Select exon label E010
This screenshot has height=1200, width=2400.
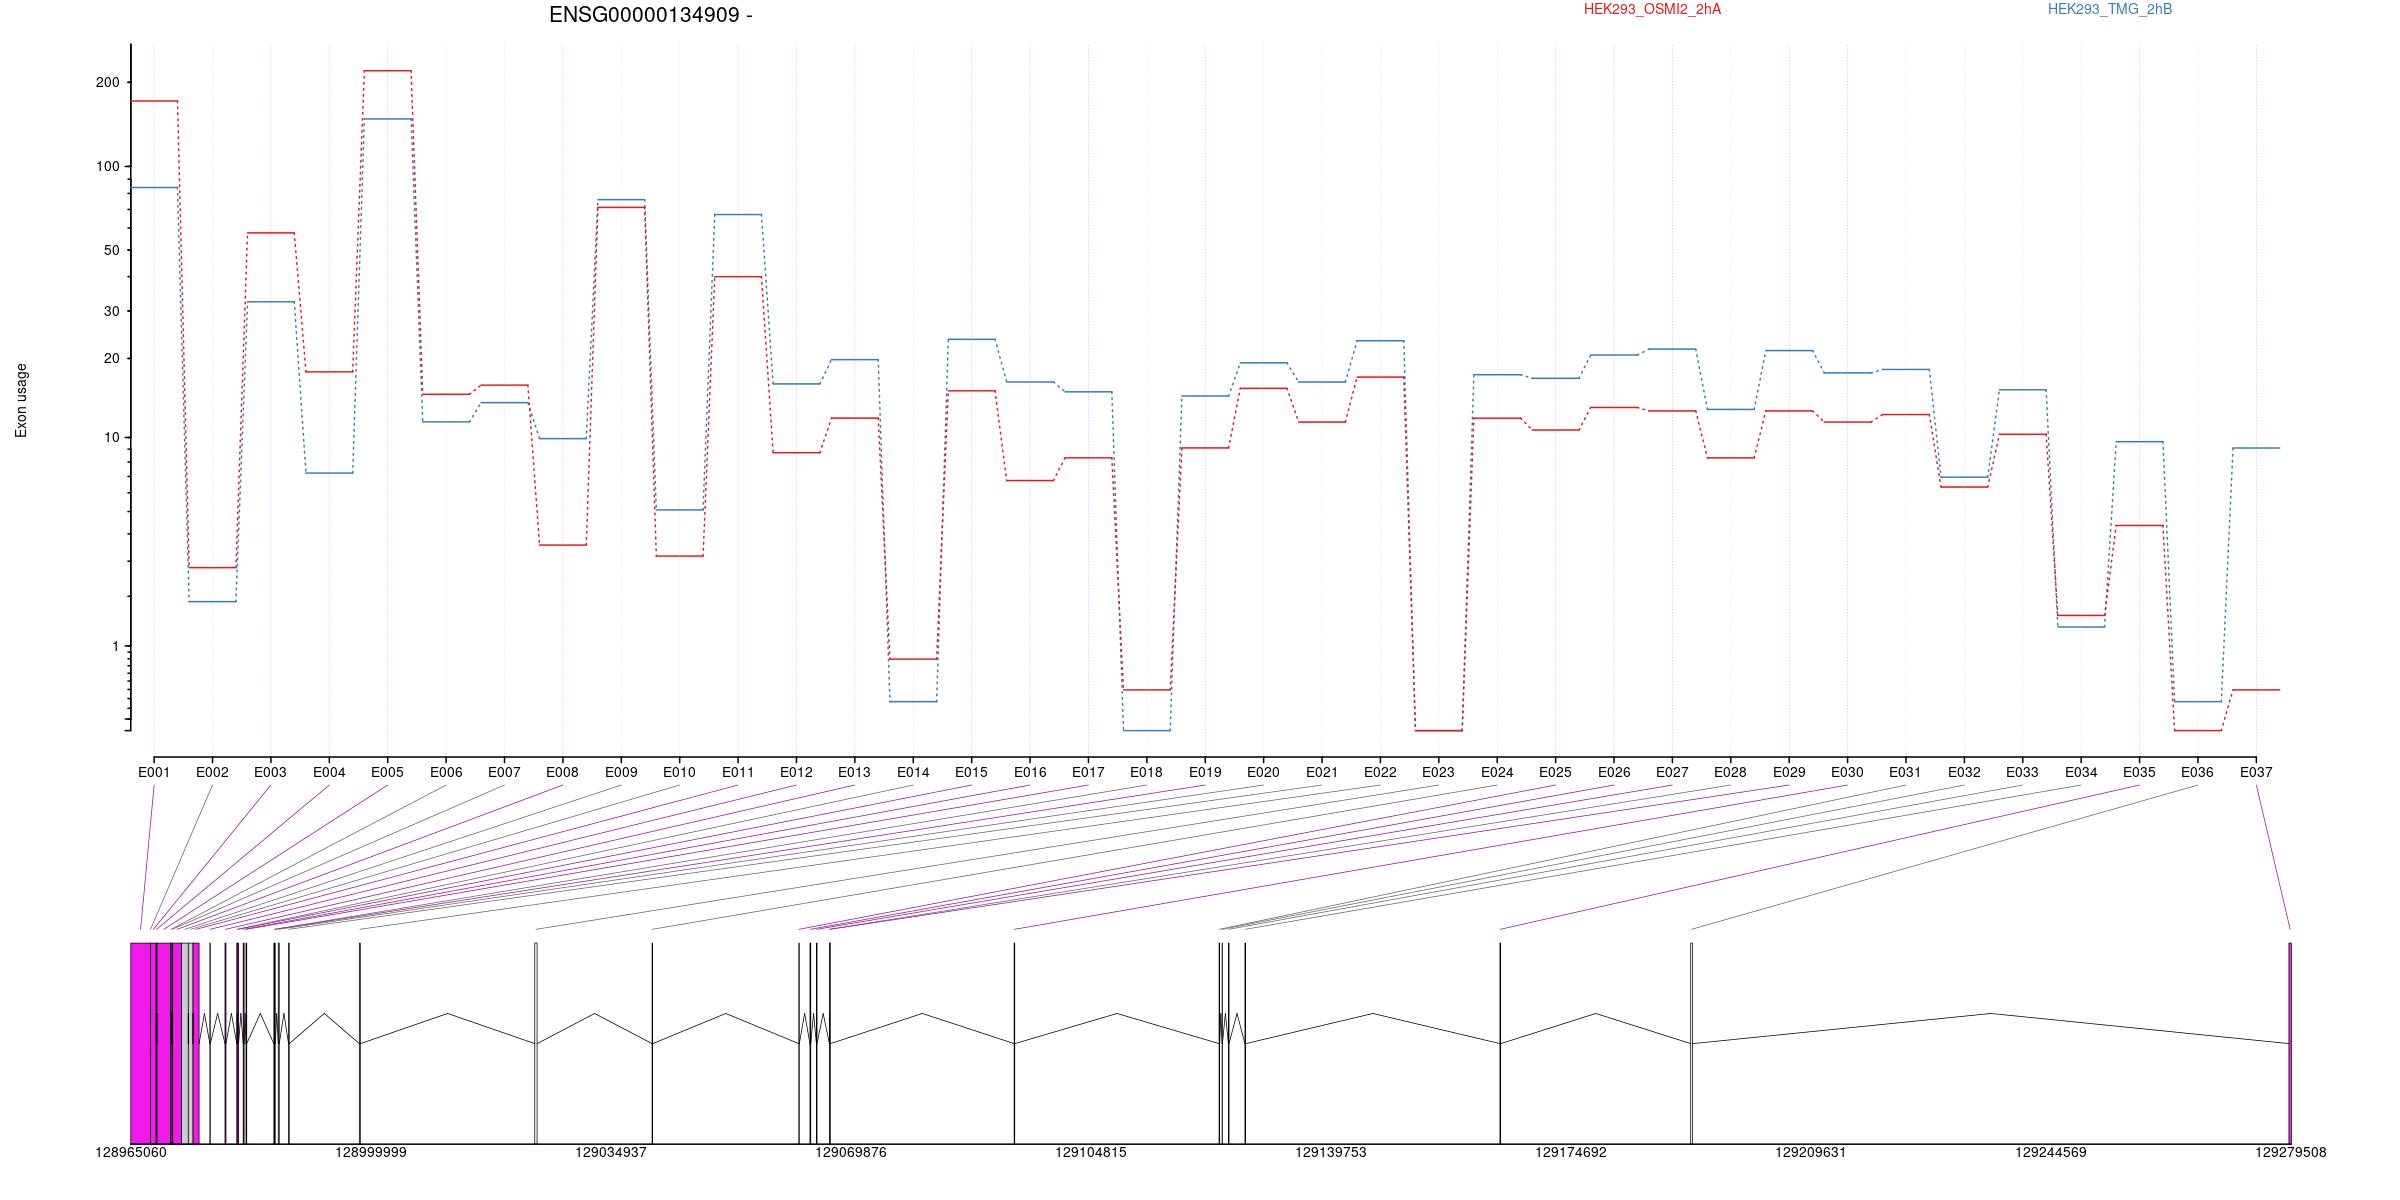tap(679, 772)
